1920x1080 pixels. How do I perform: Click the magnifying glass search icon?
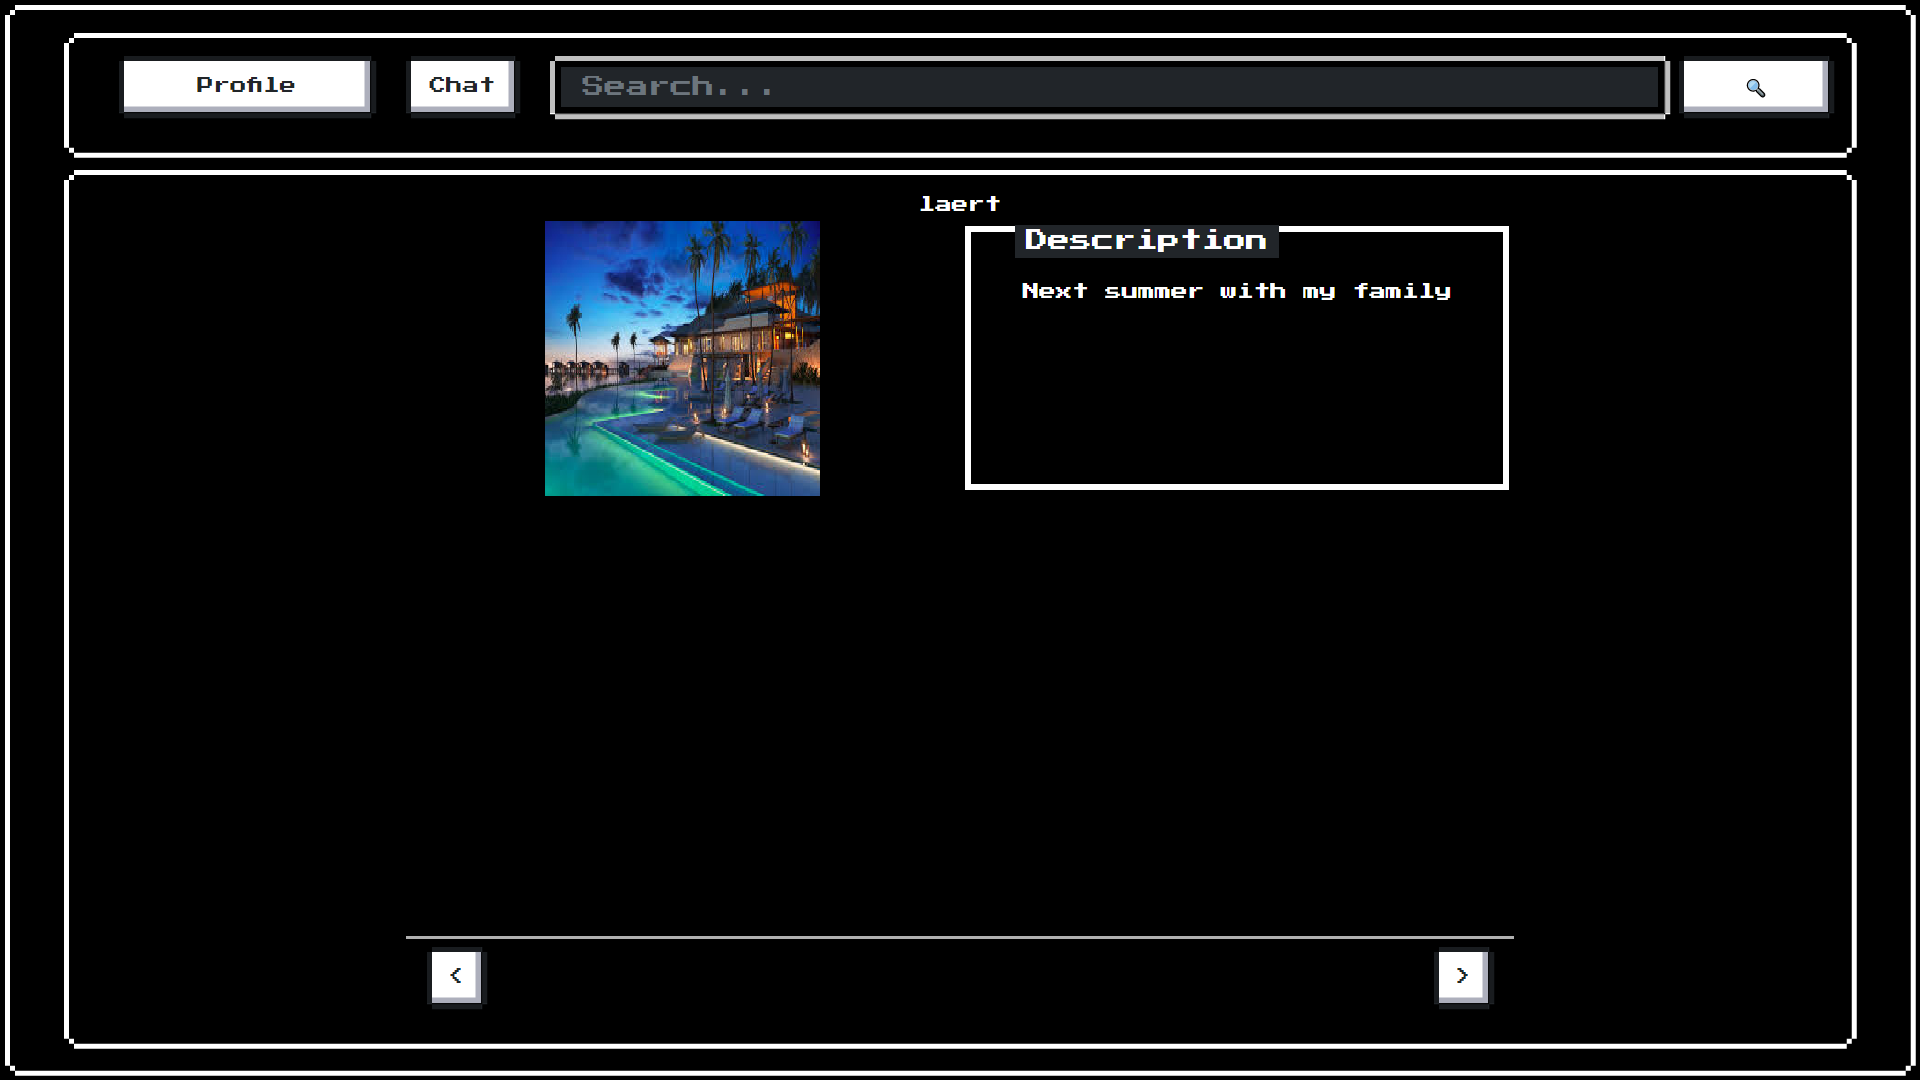pos(1755,87)
